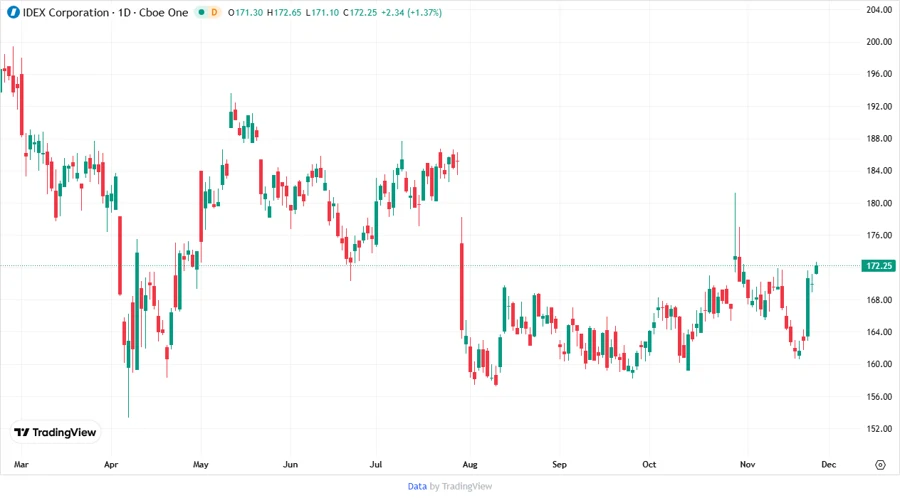
Task: Click the 168.00 price axis label
Action: tap(879, 300)
